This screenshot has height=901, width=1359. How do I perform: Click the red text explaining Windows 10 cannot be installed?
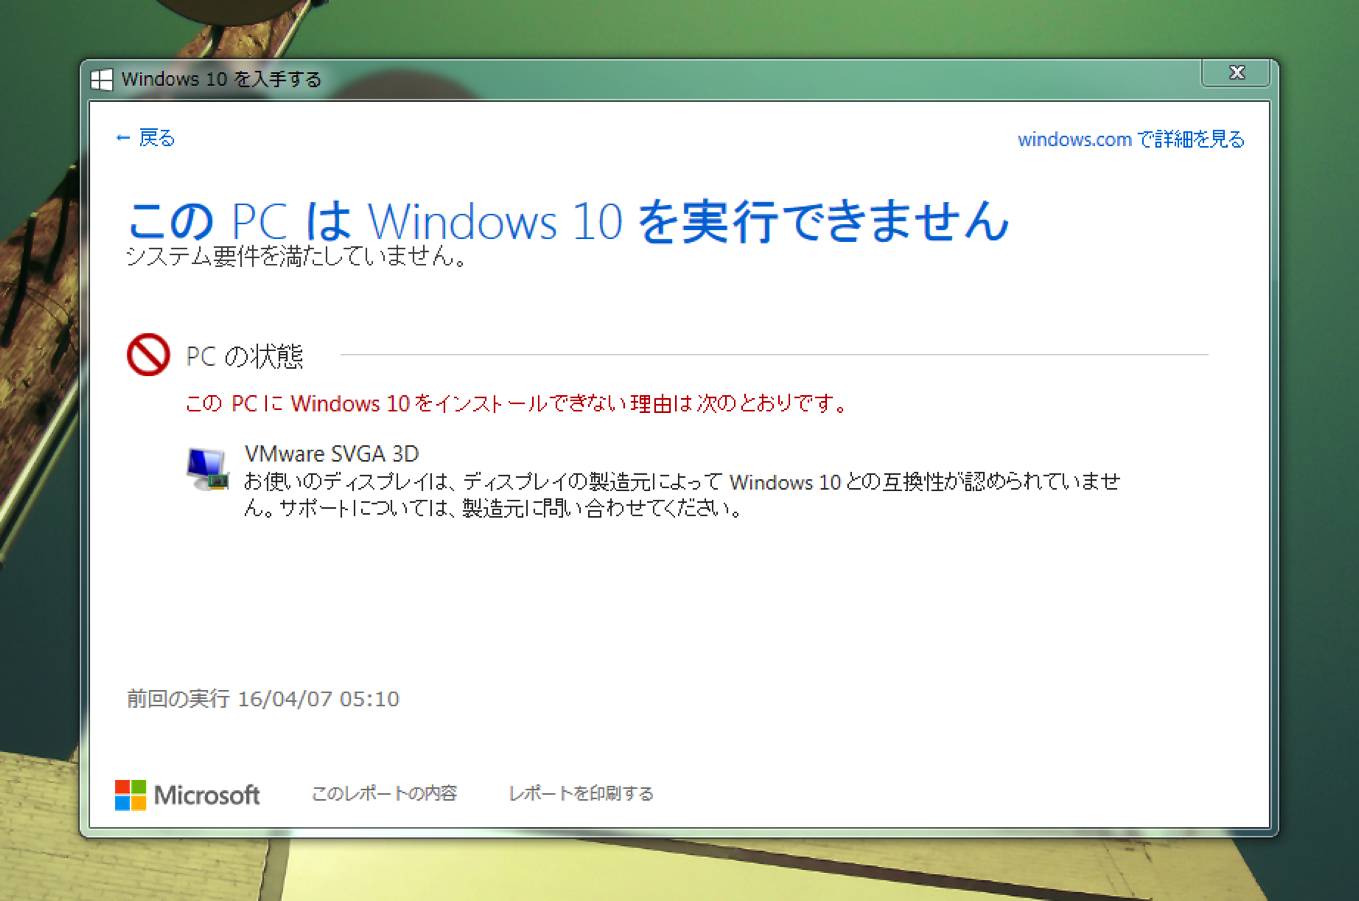pos(517,404)
